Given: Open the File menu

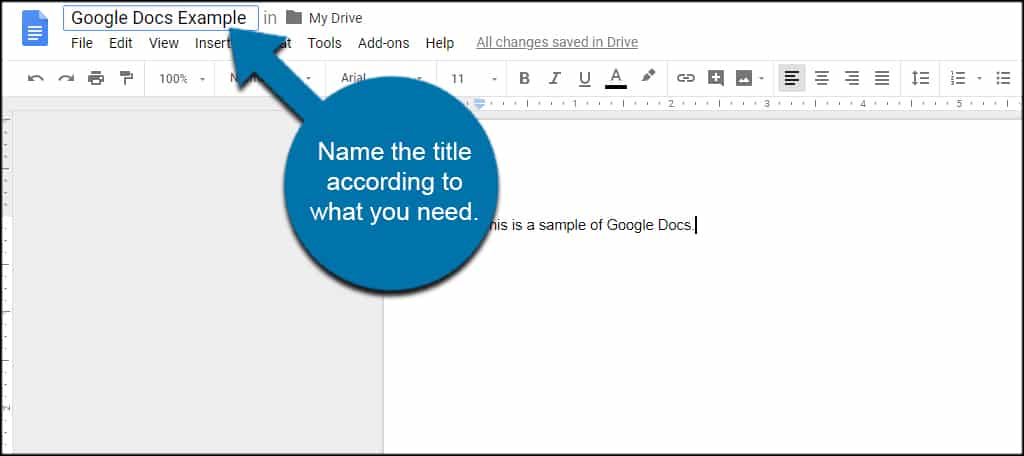Looking at the screenshot, I should pos(82,43).
